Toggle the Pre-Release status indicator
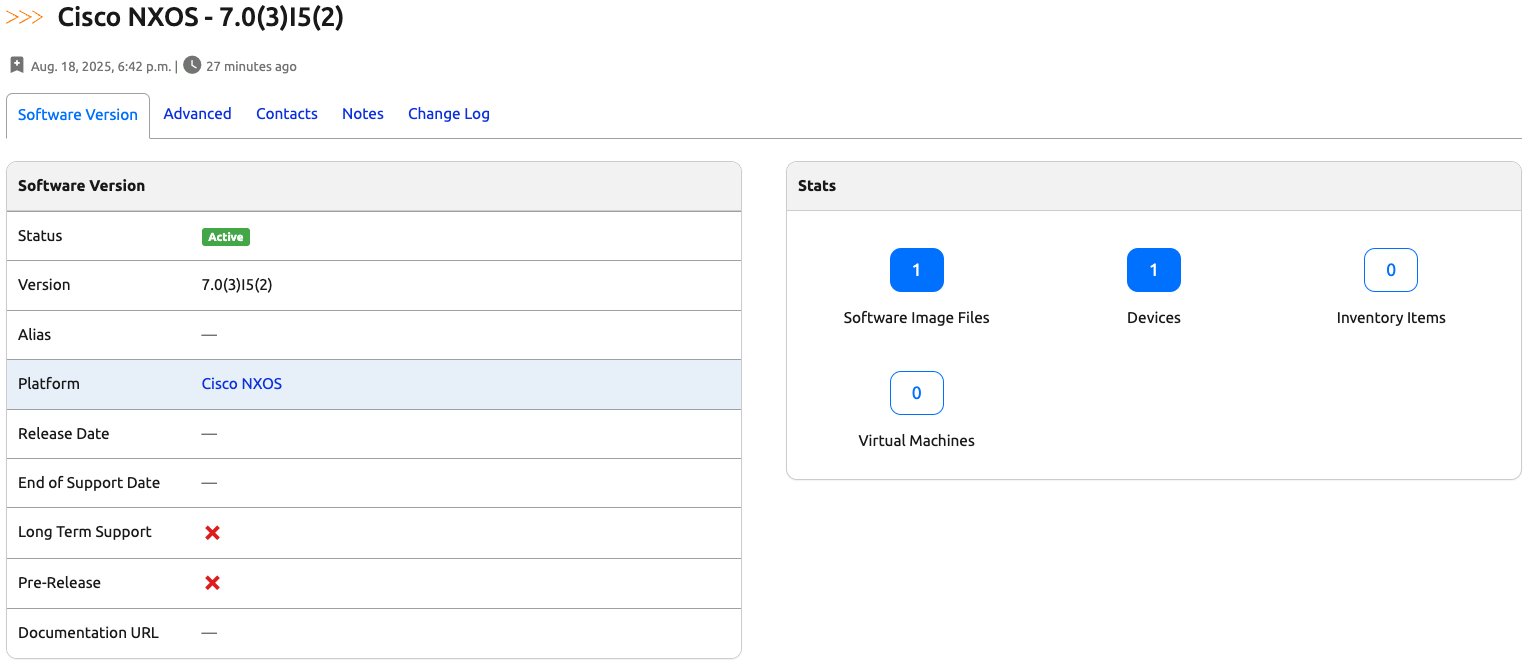Screen dimensions: 1530x668 click(211, 583)
